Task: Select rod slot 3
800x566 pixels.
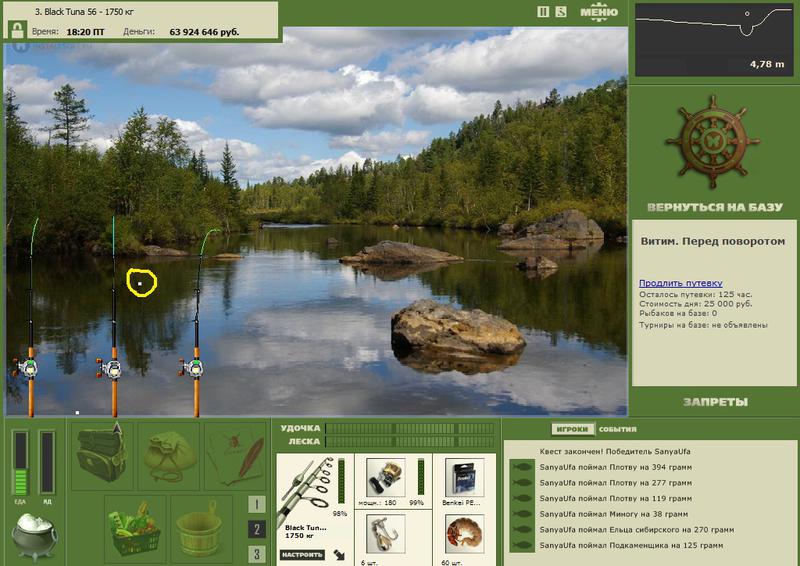Action: [257, 554]
